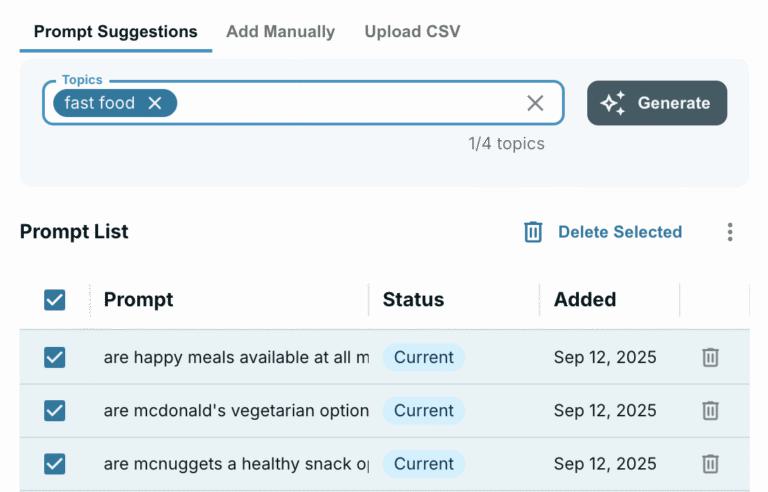Uncheck the mcdonald's vegetarian prompt checkbox
The width and height of the screenshot is (768, 492).
[x=55, y=410]
